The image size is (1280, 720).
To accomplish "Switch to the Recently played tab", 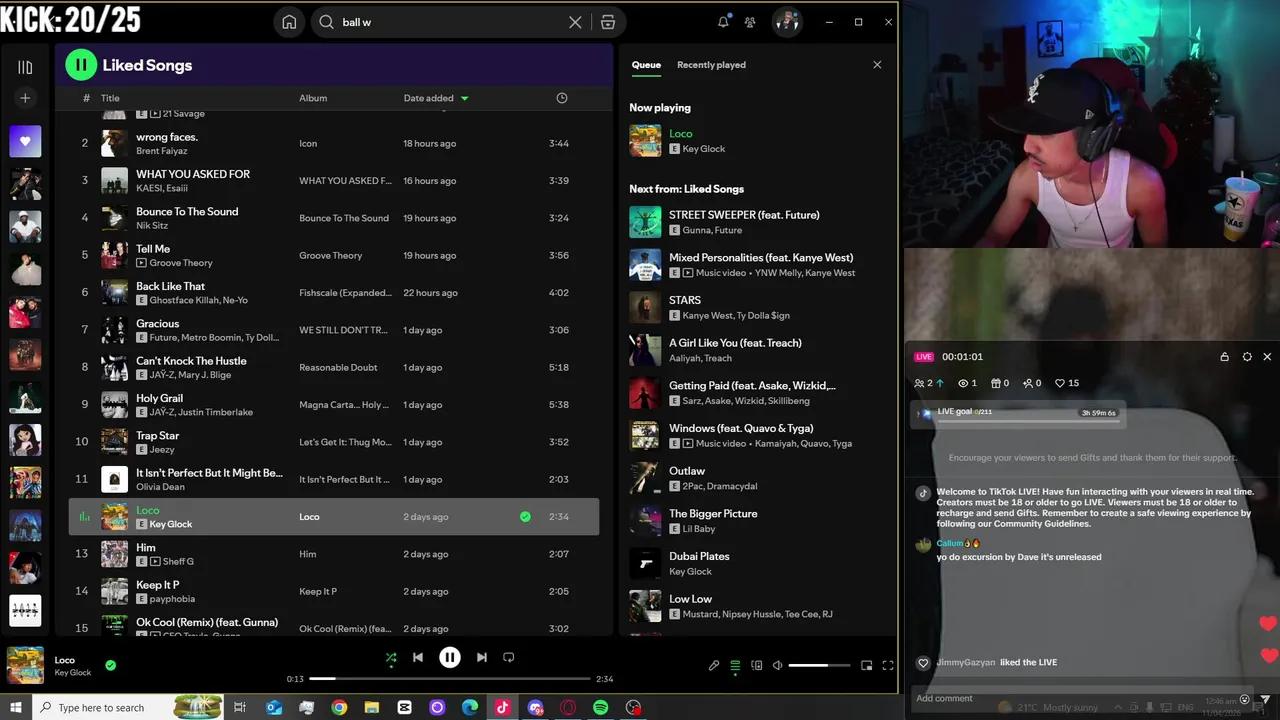I will [x=711, y=65].
